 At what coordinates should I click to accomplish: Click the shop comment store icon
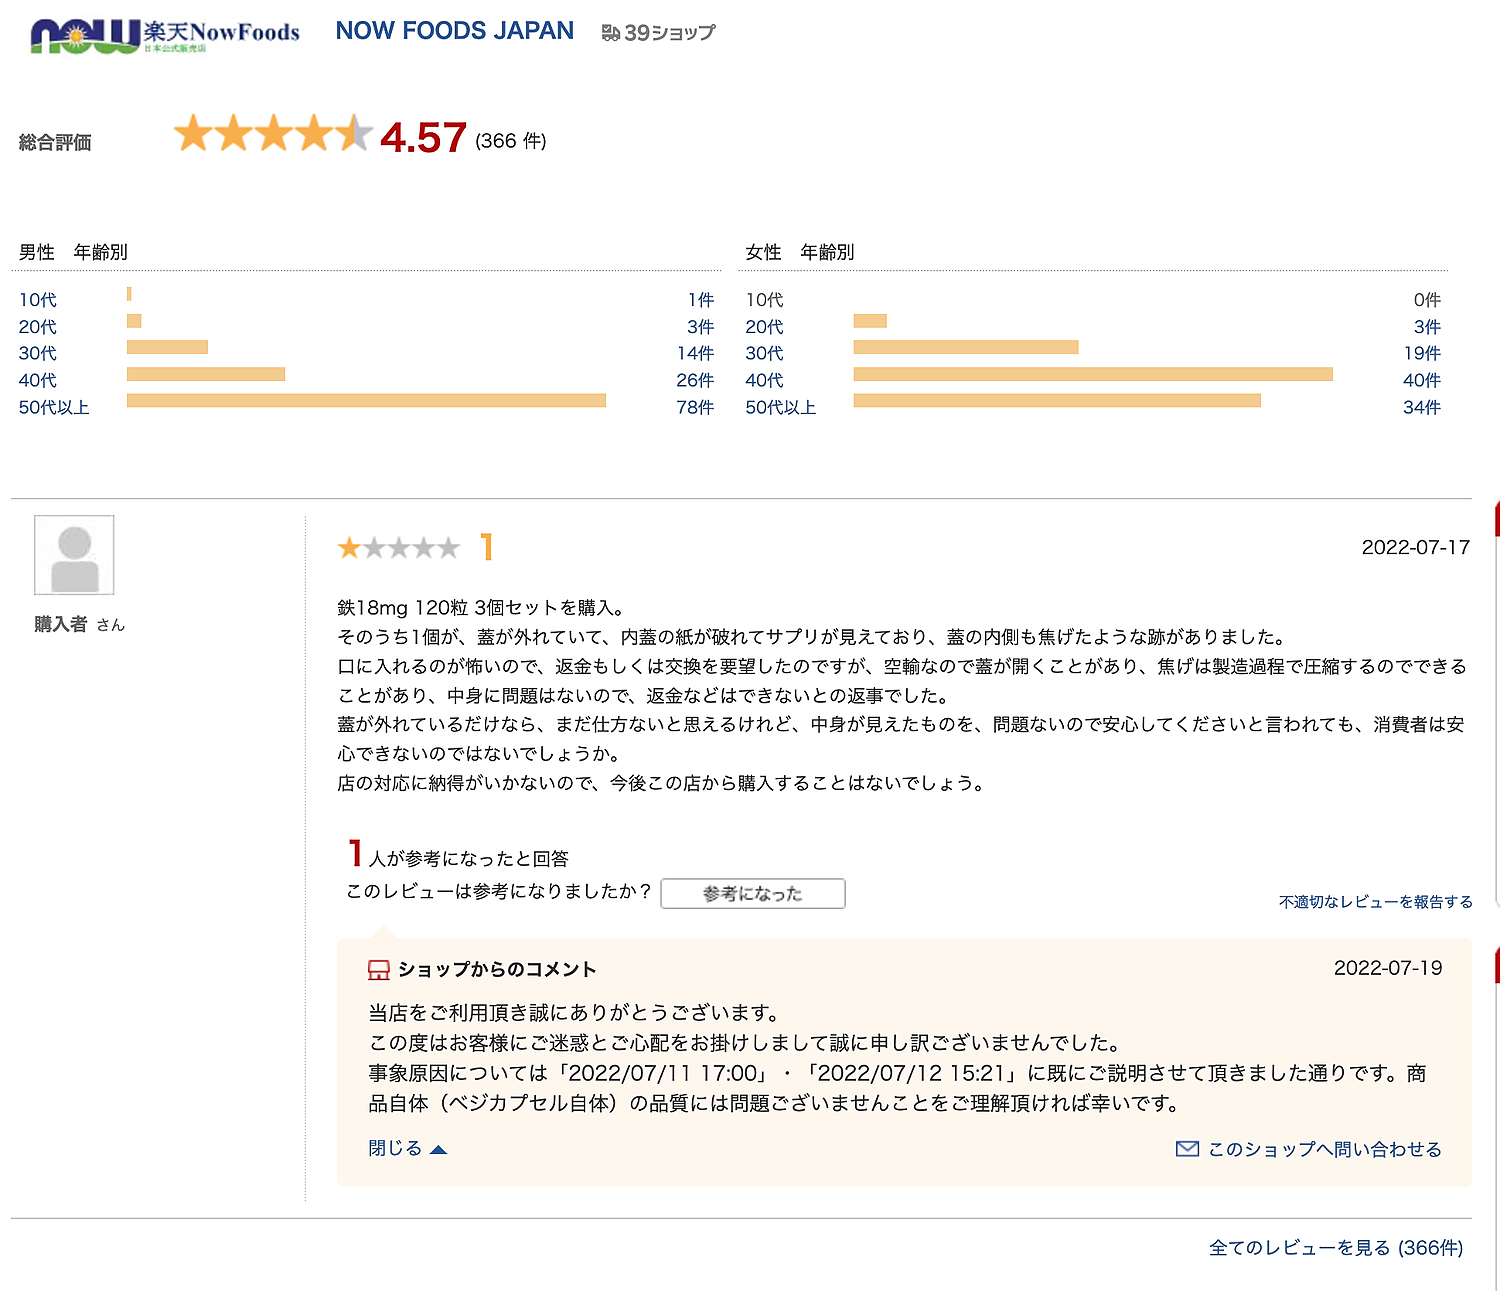(x=379, y=970)
